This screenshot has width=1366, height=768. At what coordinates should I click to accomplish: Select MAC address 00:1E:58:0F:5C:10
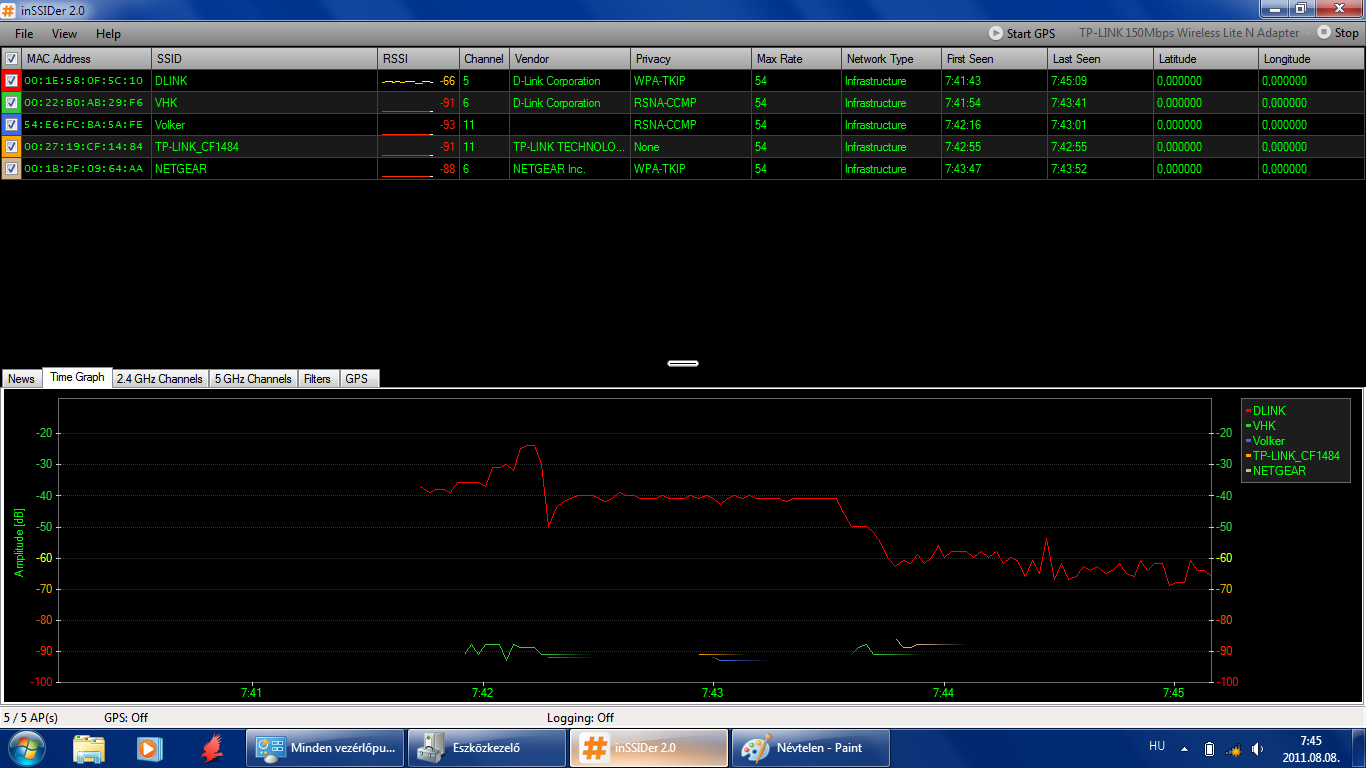(x=84, y=81)
